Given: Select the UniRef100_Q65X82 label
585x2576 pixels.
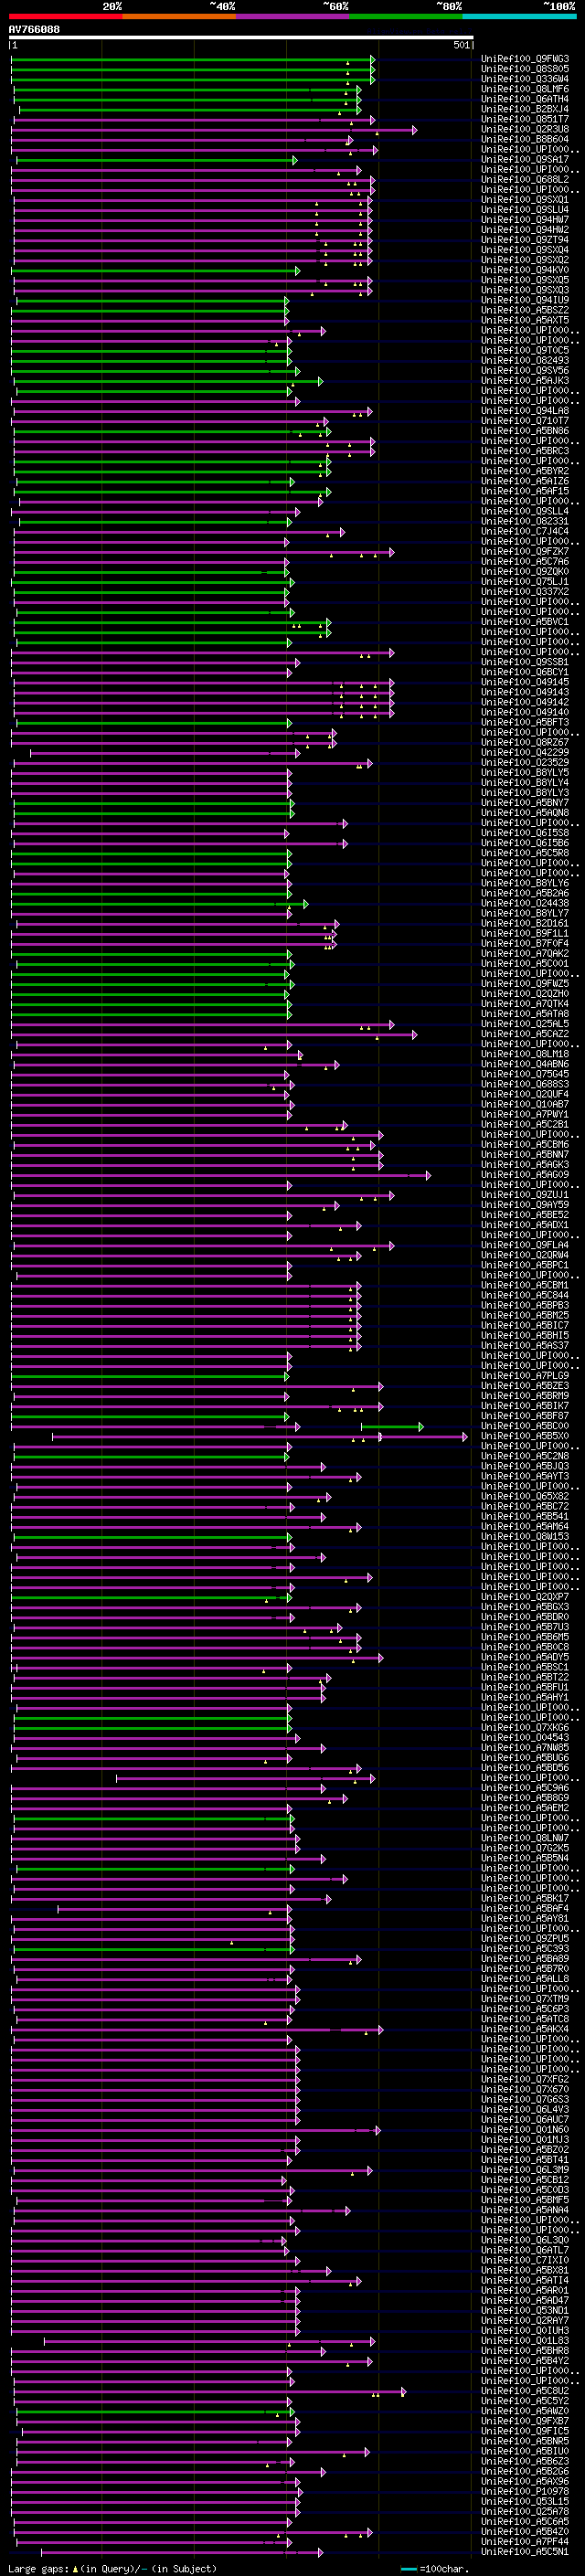Looking at the screenshot, I should [x=525, y=1496].
